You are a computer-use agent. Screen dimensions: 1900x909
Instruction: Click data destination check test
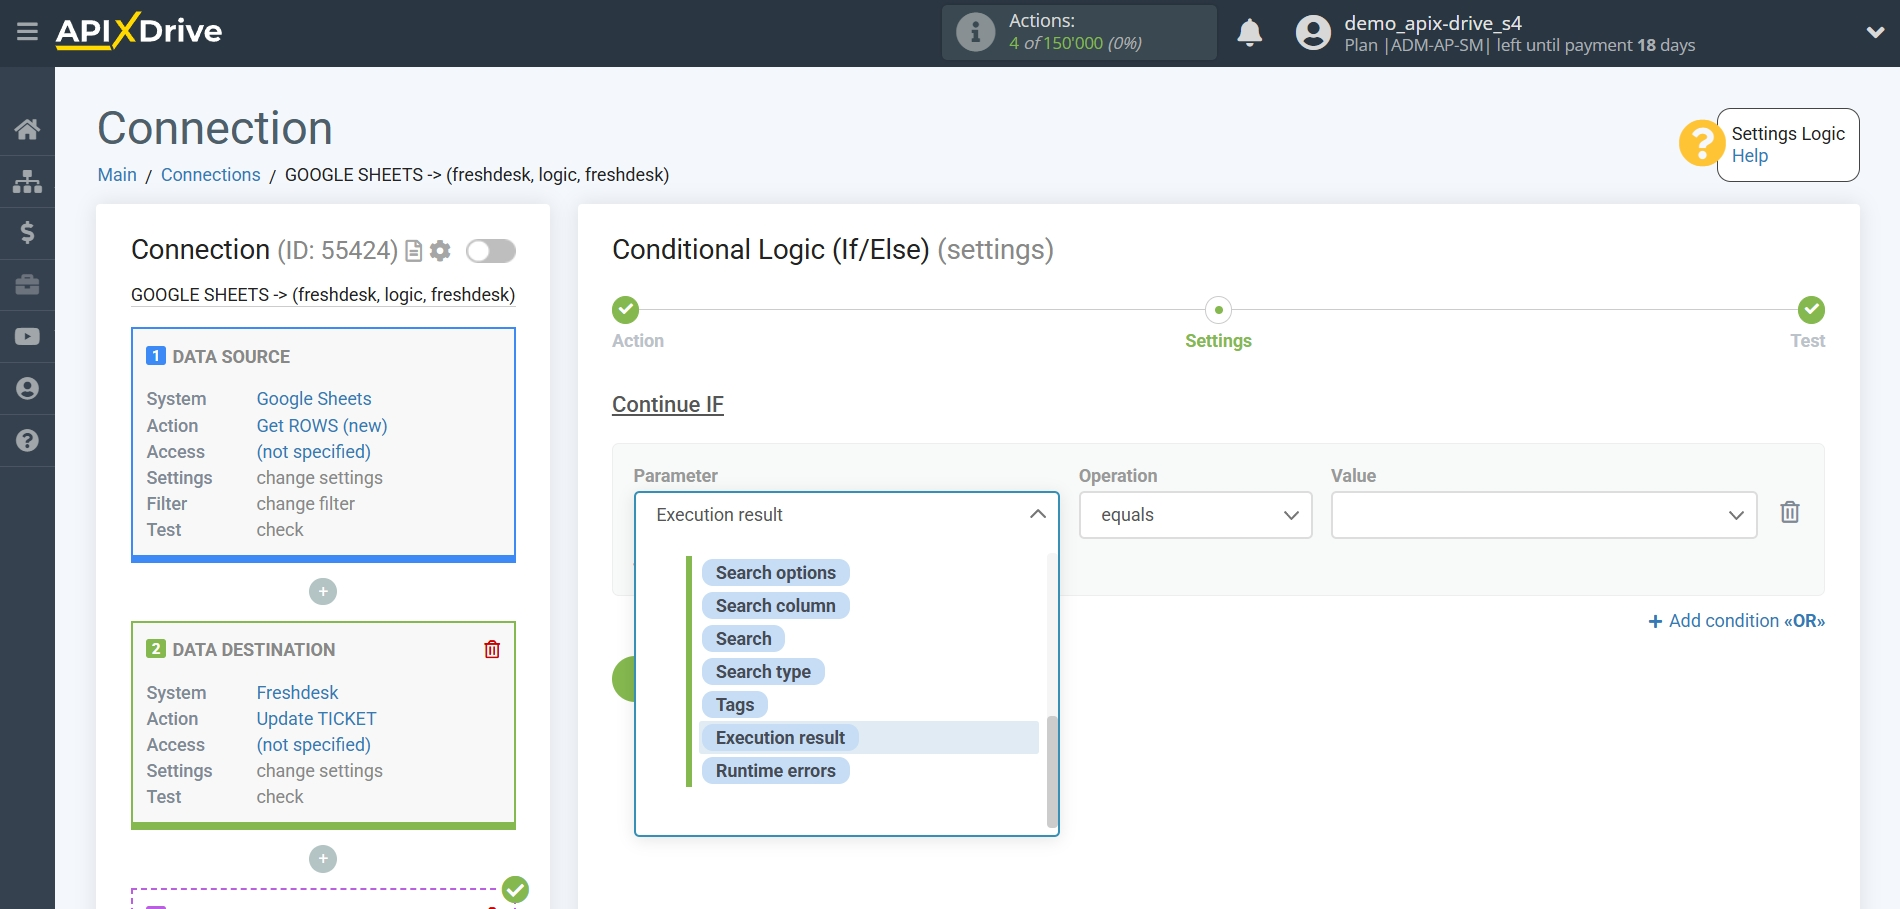click(280, 797)
